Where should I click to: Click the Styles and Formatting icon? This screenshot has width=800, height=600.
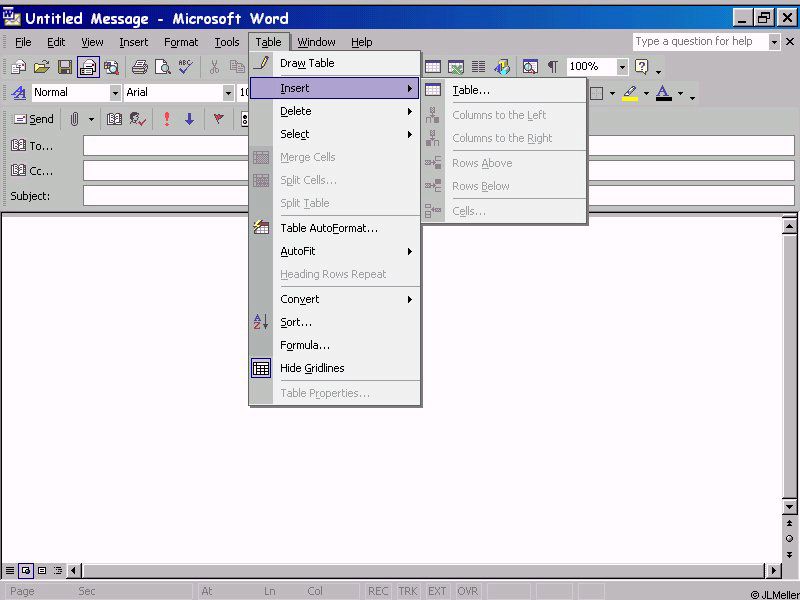(x=19, y=92)
